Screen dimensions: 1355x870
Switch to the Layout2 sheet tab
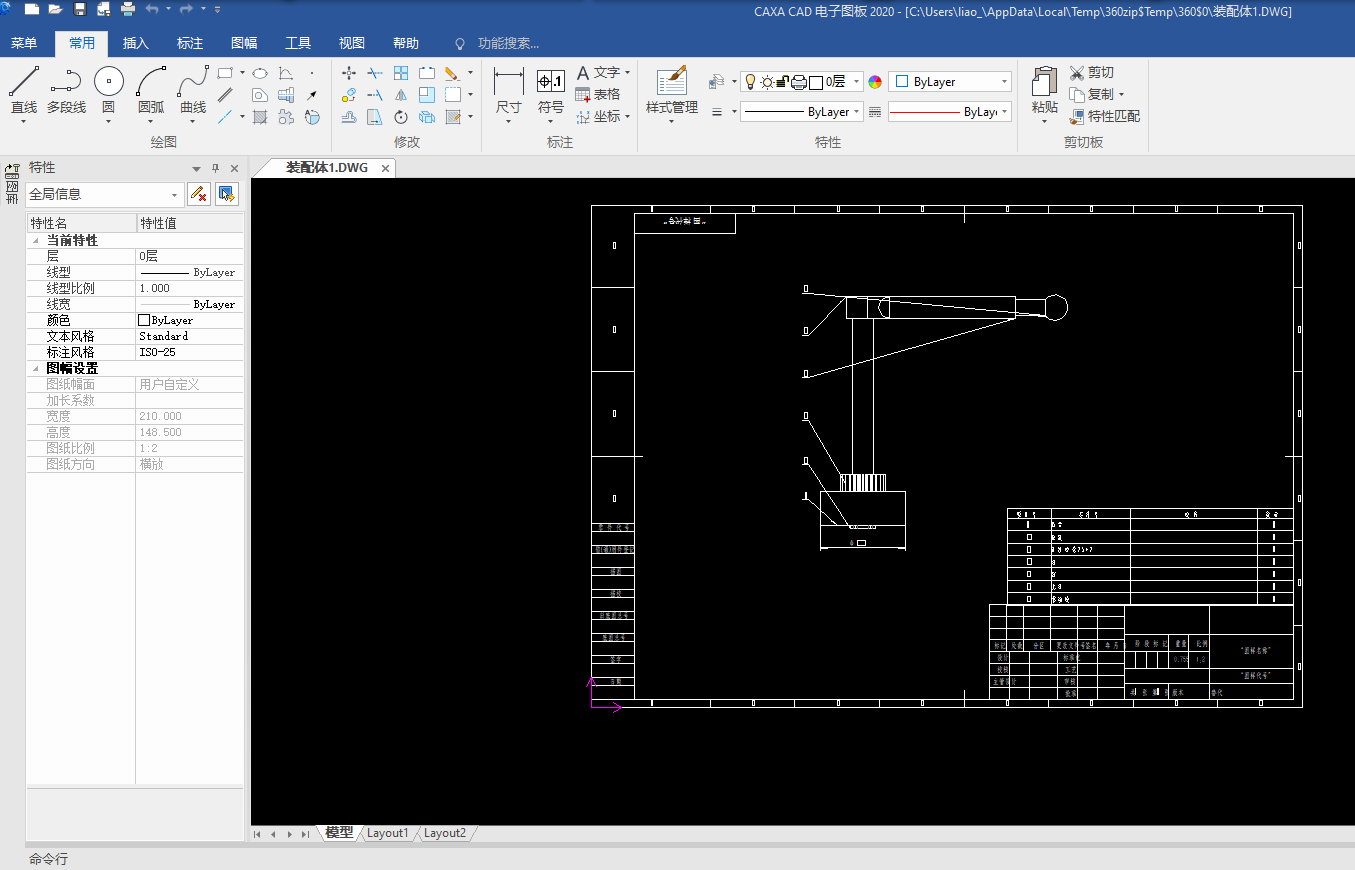coord(444,833)
